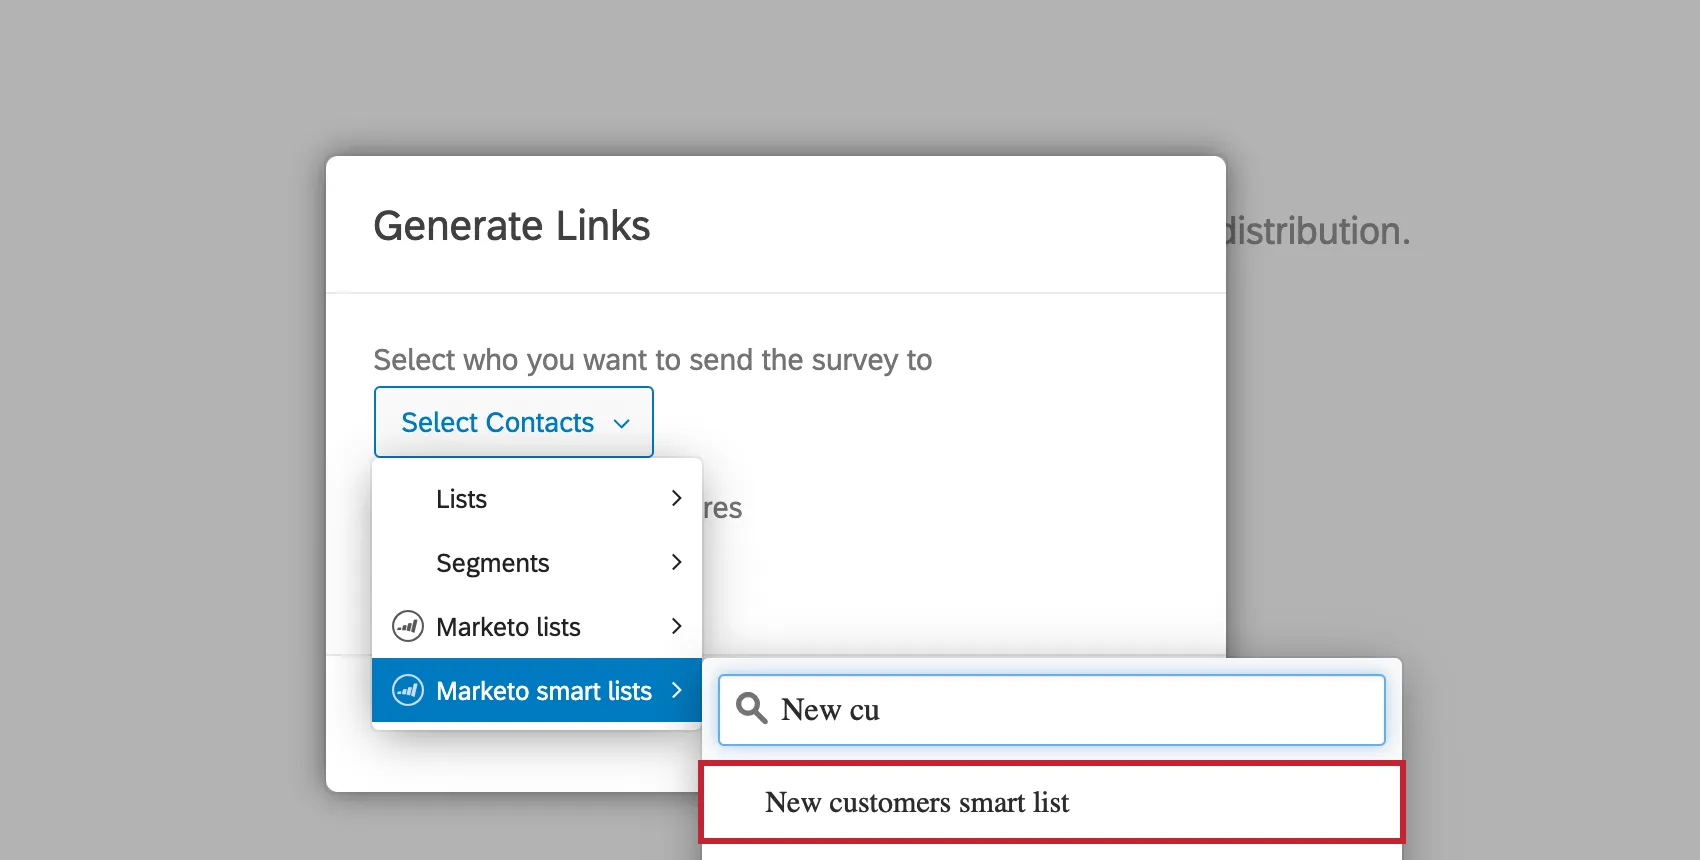This screenshot has height=860, width=1700.
Task: Expand the Segments submenu arrow
Action: (x=676, y=562)
